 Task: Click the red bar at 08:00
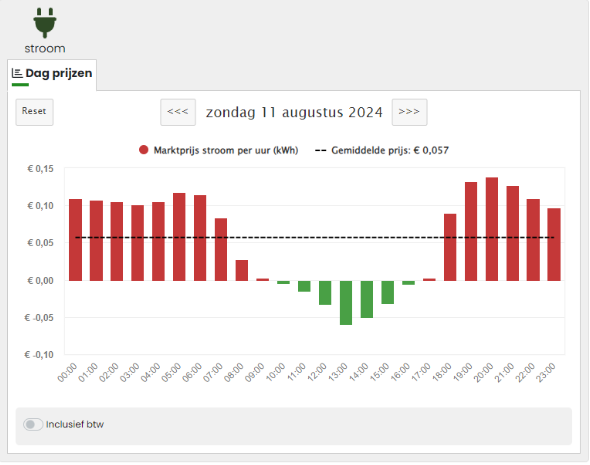[242, 270]
